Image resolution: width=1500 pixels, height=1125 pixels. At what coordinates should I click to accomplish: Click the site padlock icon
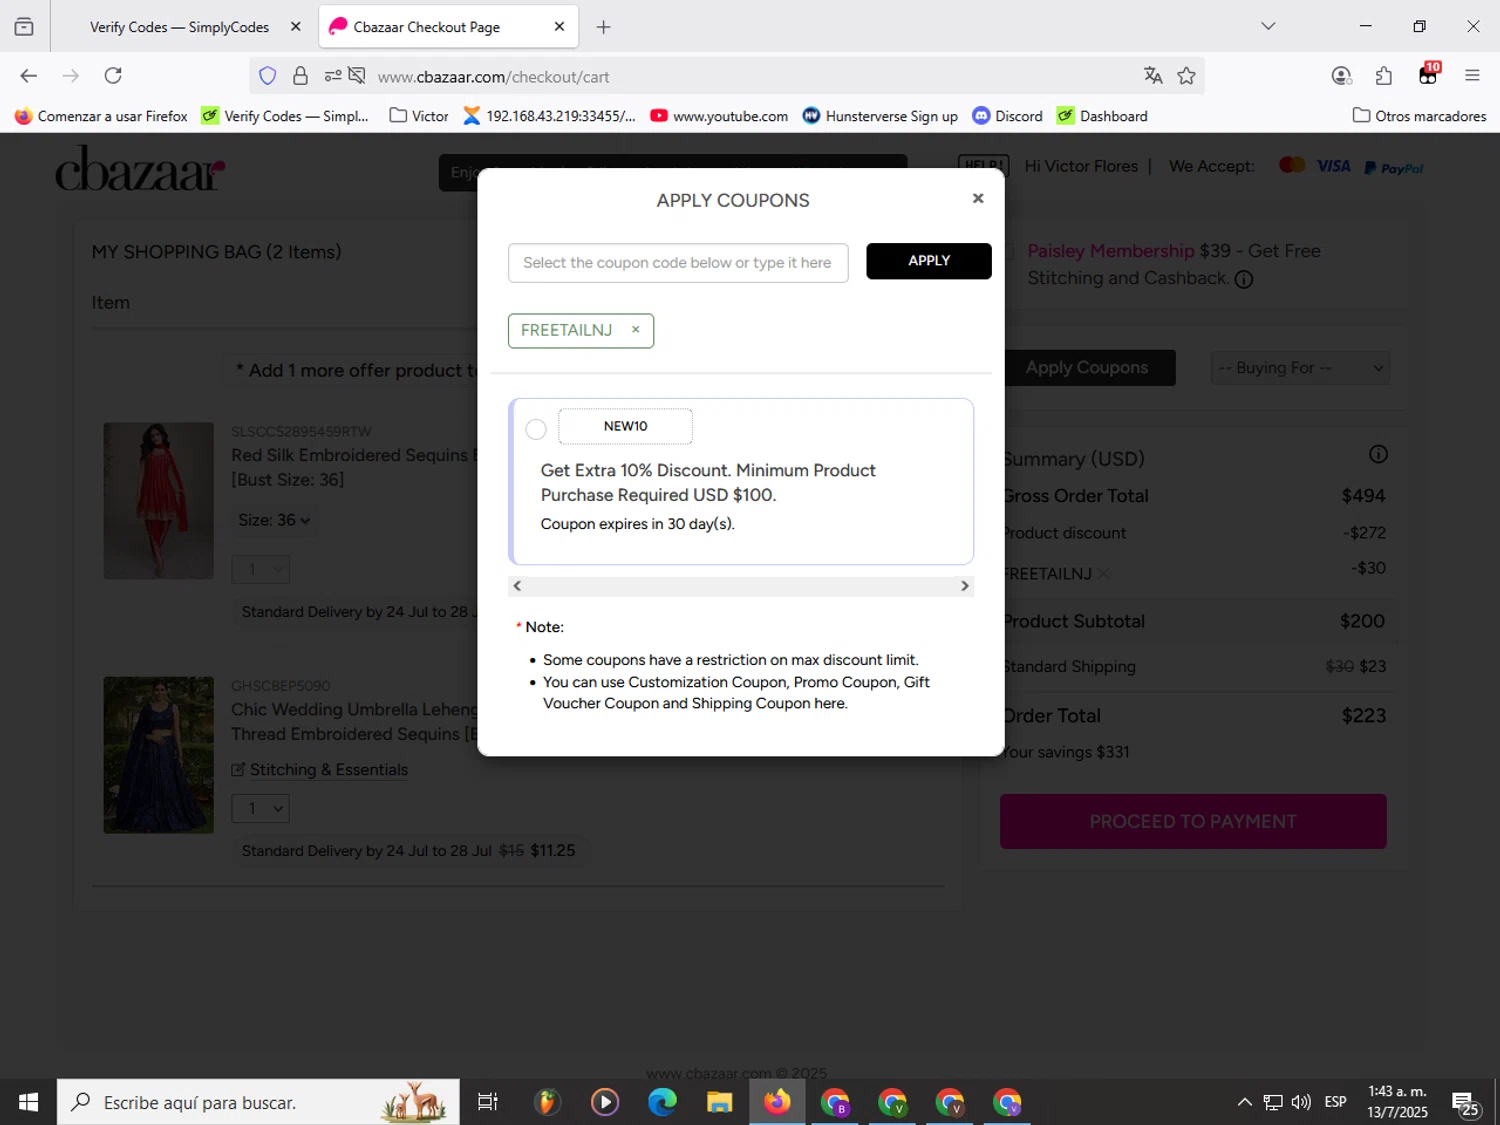(x=300, y=76)
